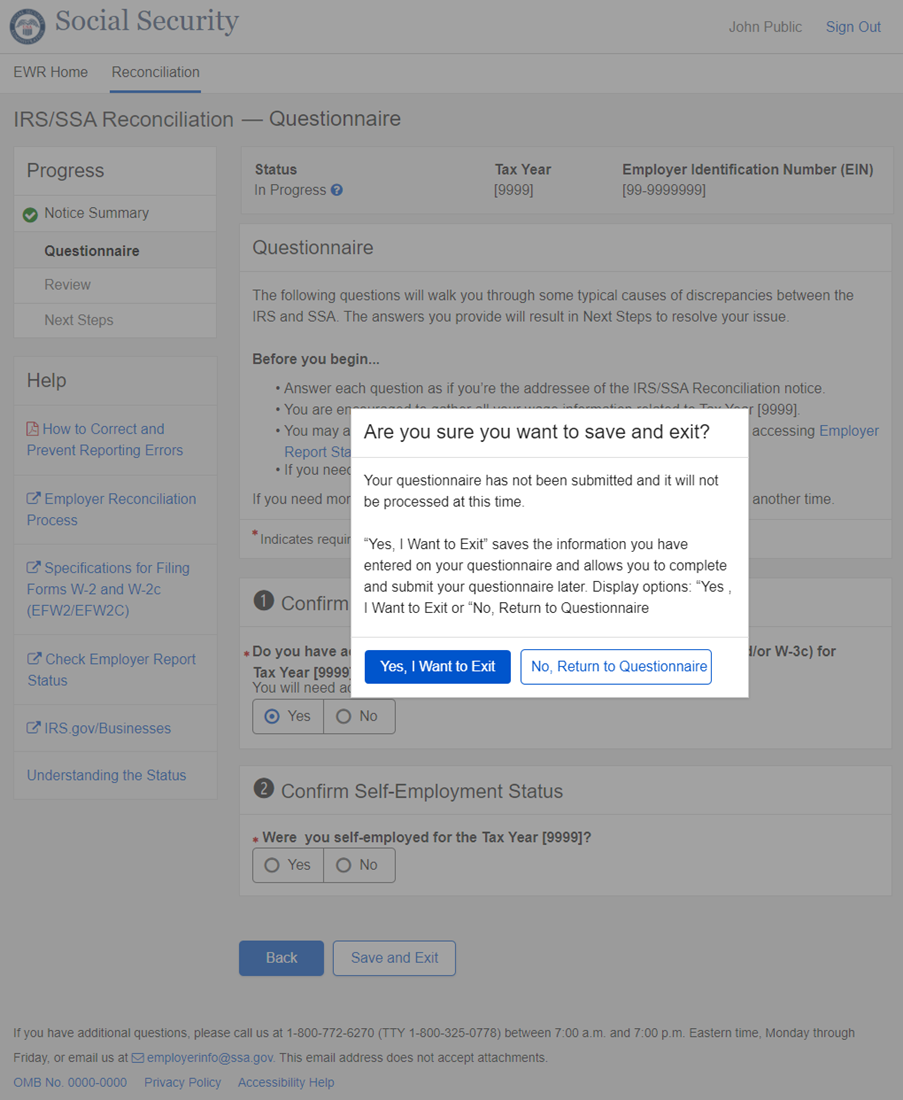Go to Questionnaire step in Progress panel
The image size is (903, 1100).
click(x=92, y=251)
